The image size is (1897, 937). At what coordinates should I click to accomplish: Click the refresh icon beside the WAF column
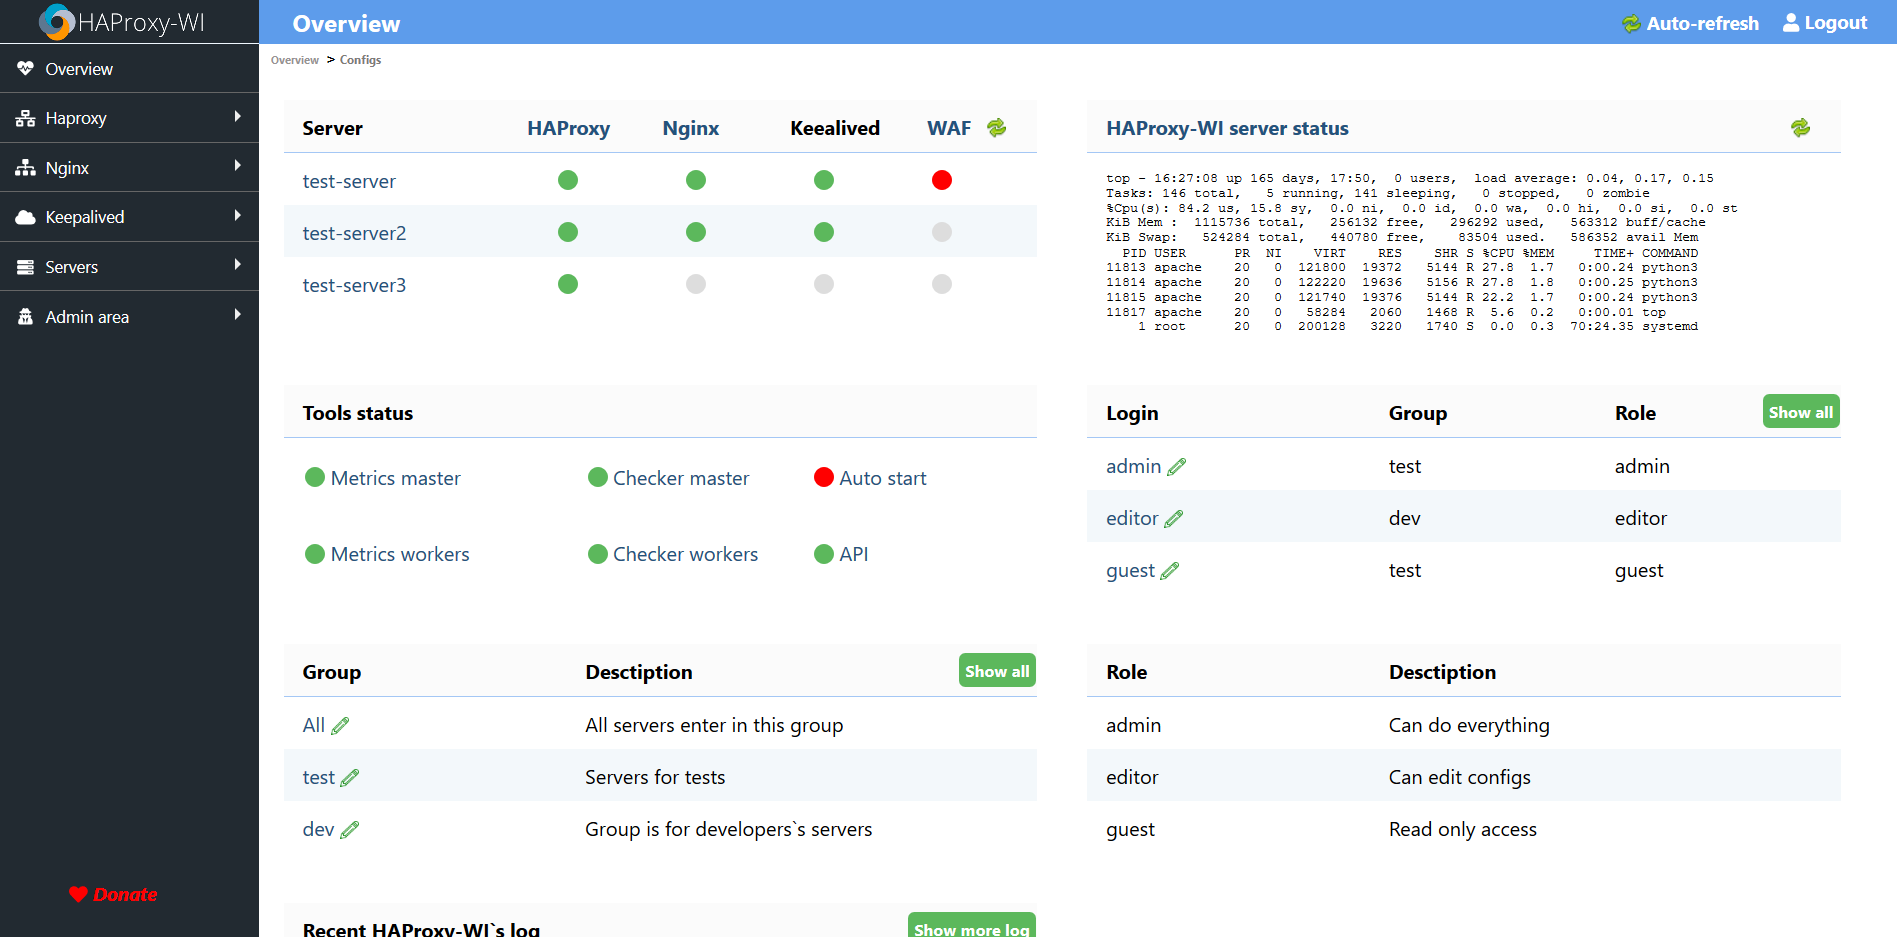[996, 127]
